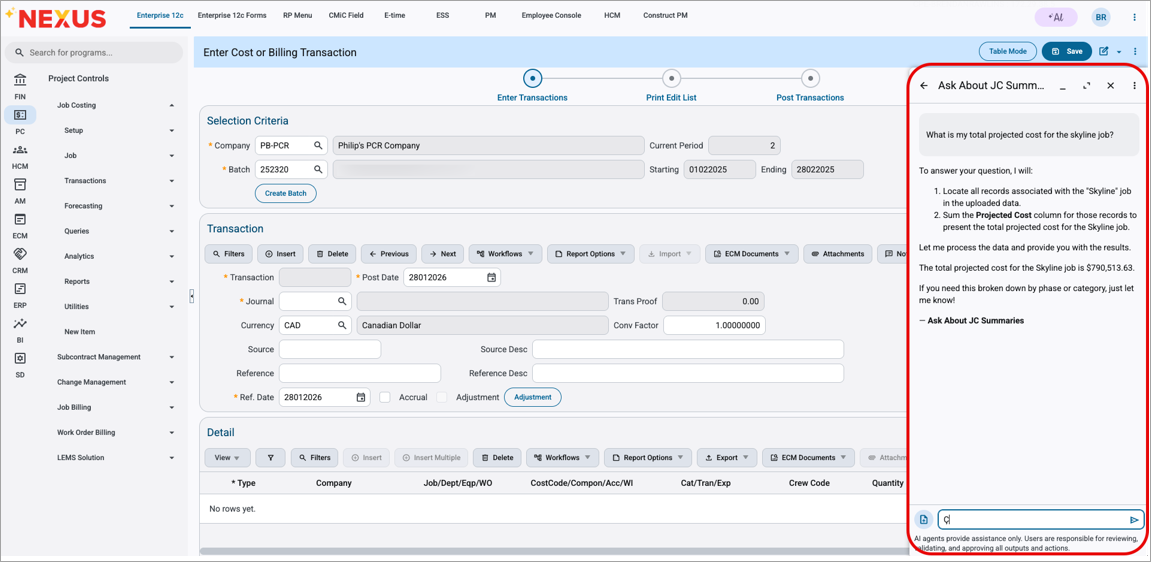The image size is (1151, 562).
Task: Click Journal field search magnifier
Action: [x=341, y=302]
